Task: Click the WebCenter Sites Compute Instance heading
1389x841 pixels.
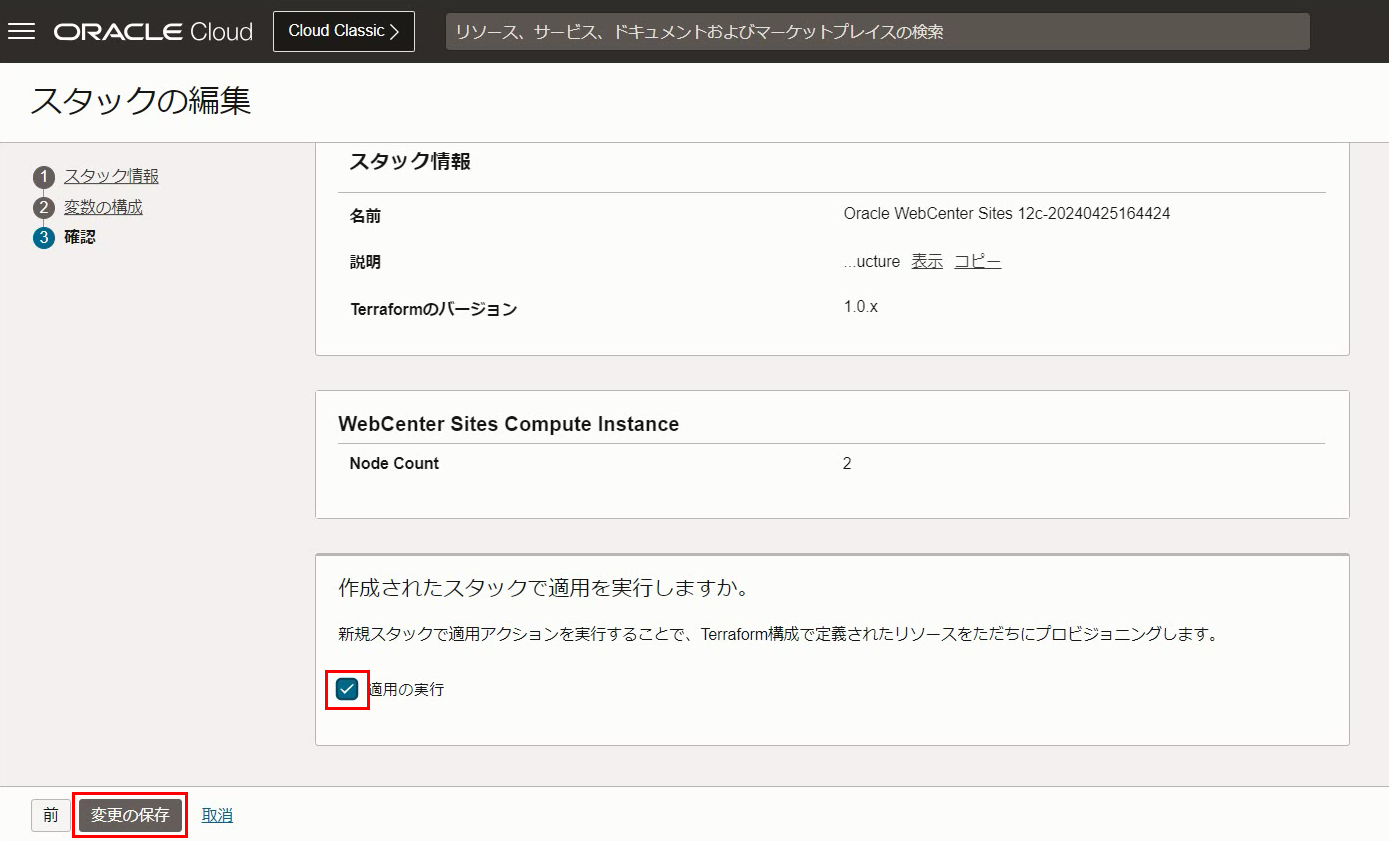Action: pyautogui.click(x=509, y=424)
